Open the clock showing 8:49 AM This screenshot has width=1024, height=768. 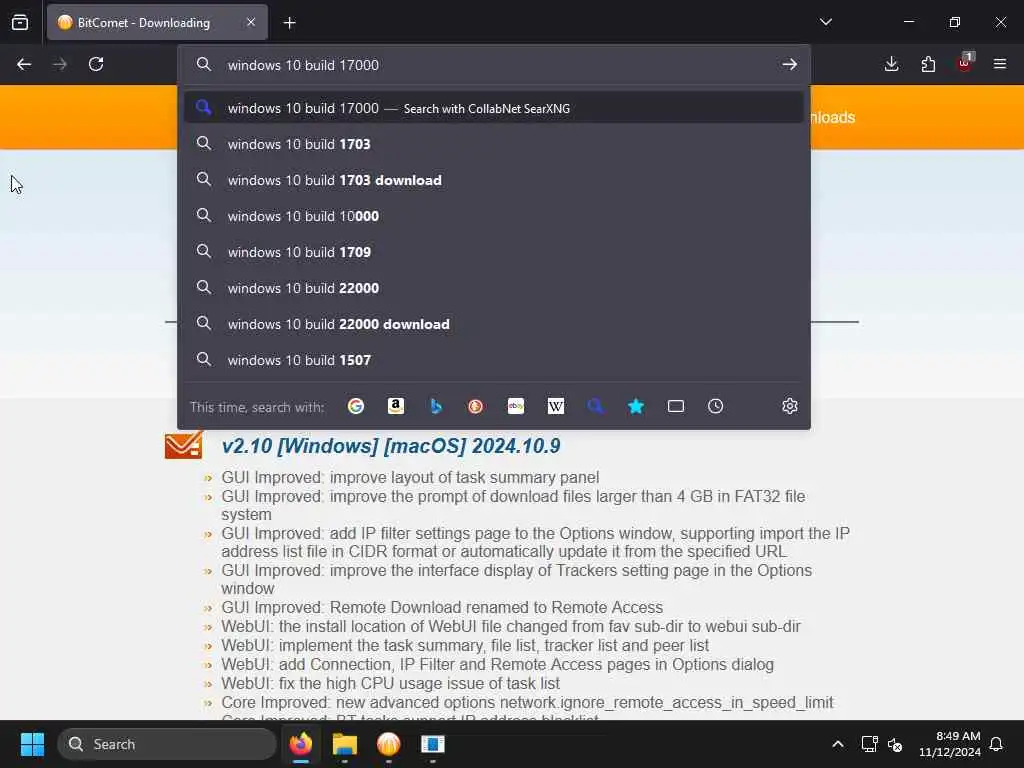tap(950, 744)
